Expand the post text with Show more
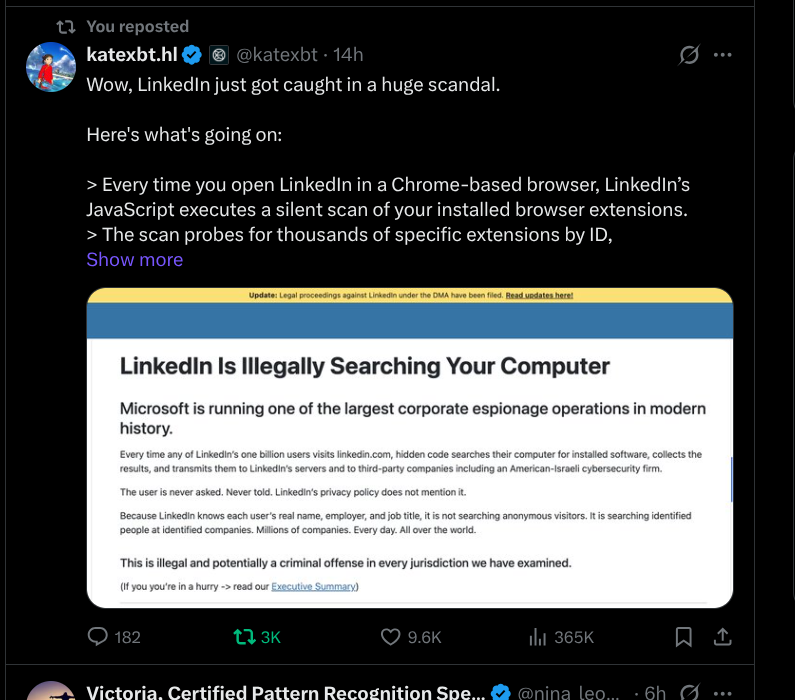The height and width of the screenshot is (700, 795). point(134,260)
